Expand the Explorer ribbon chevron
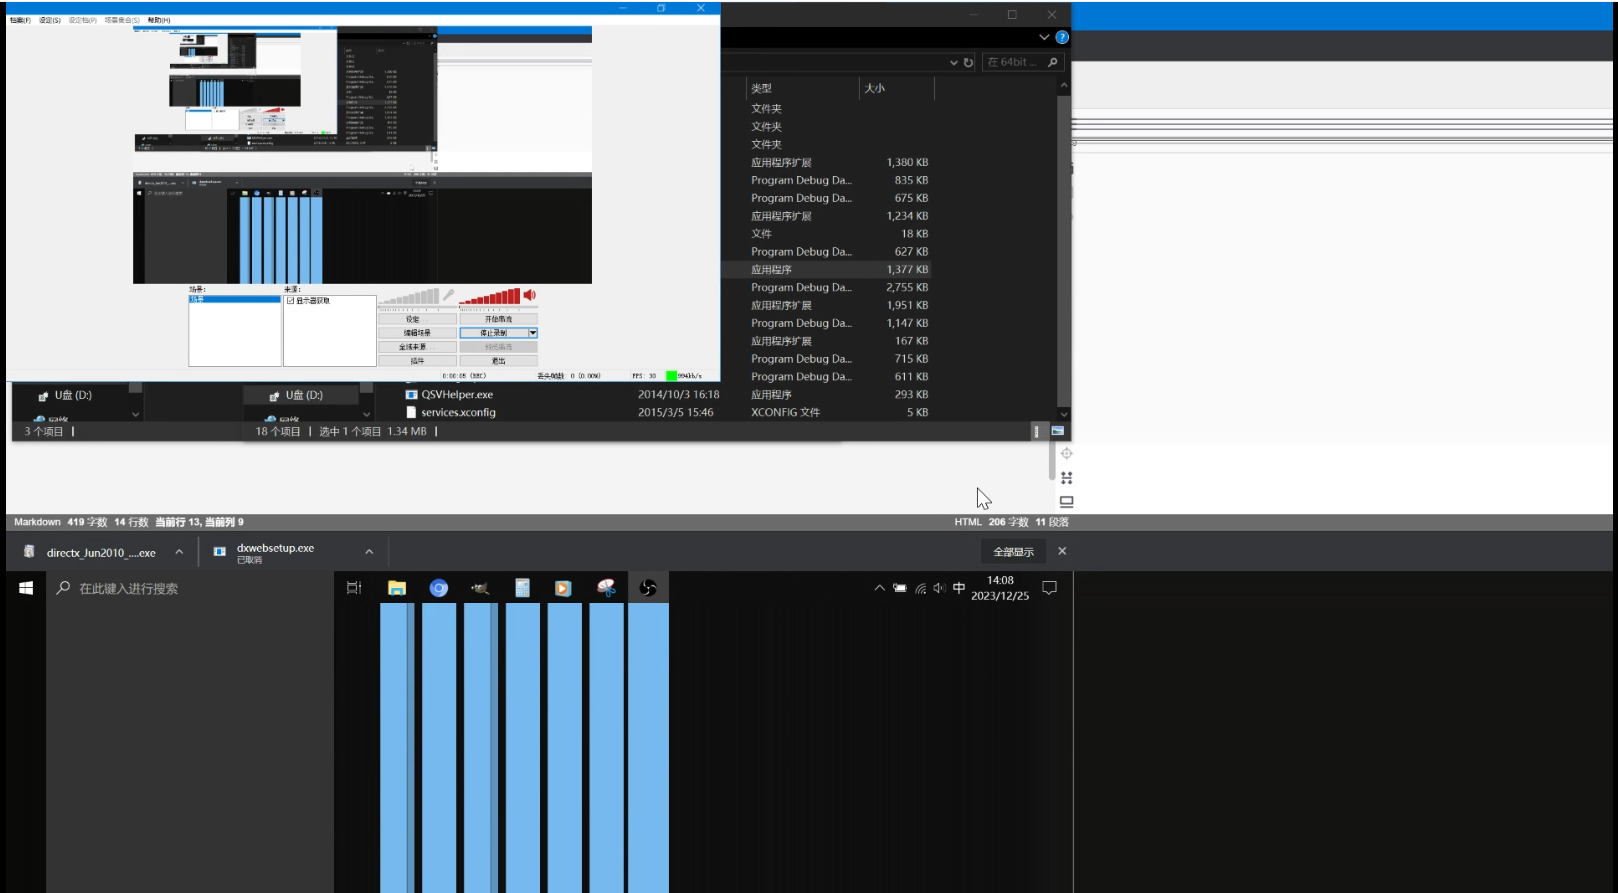 click(x=1044, y=37)
